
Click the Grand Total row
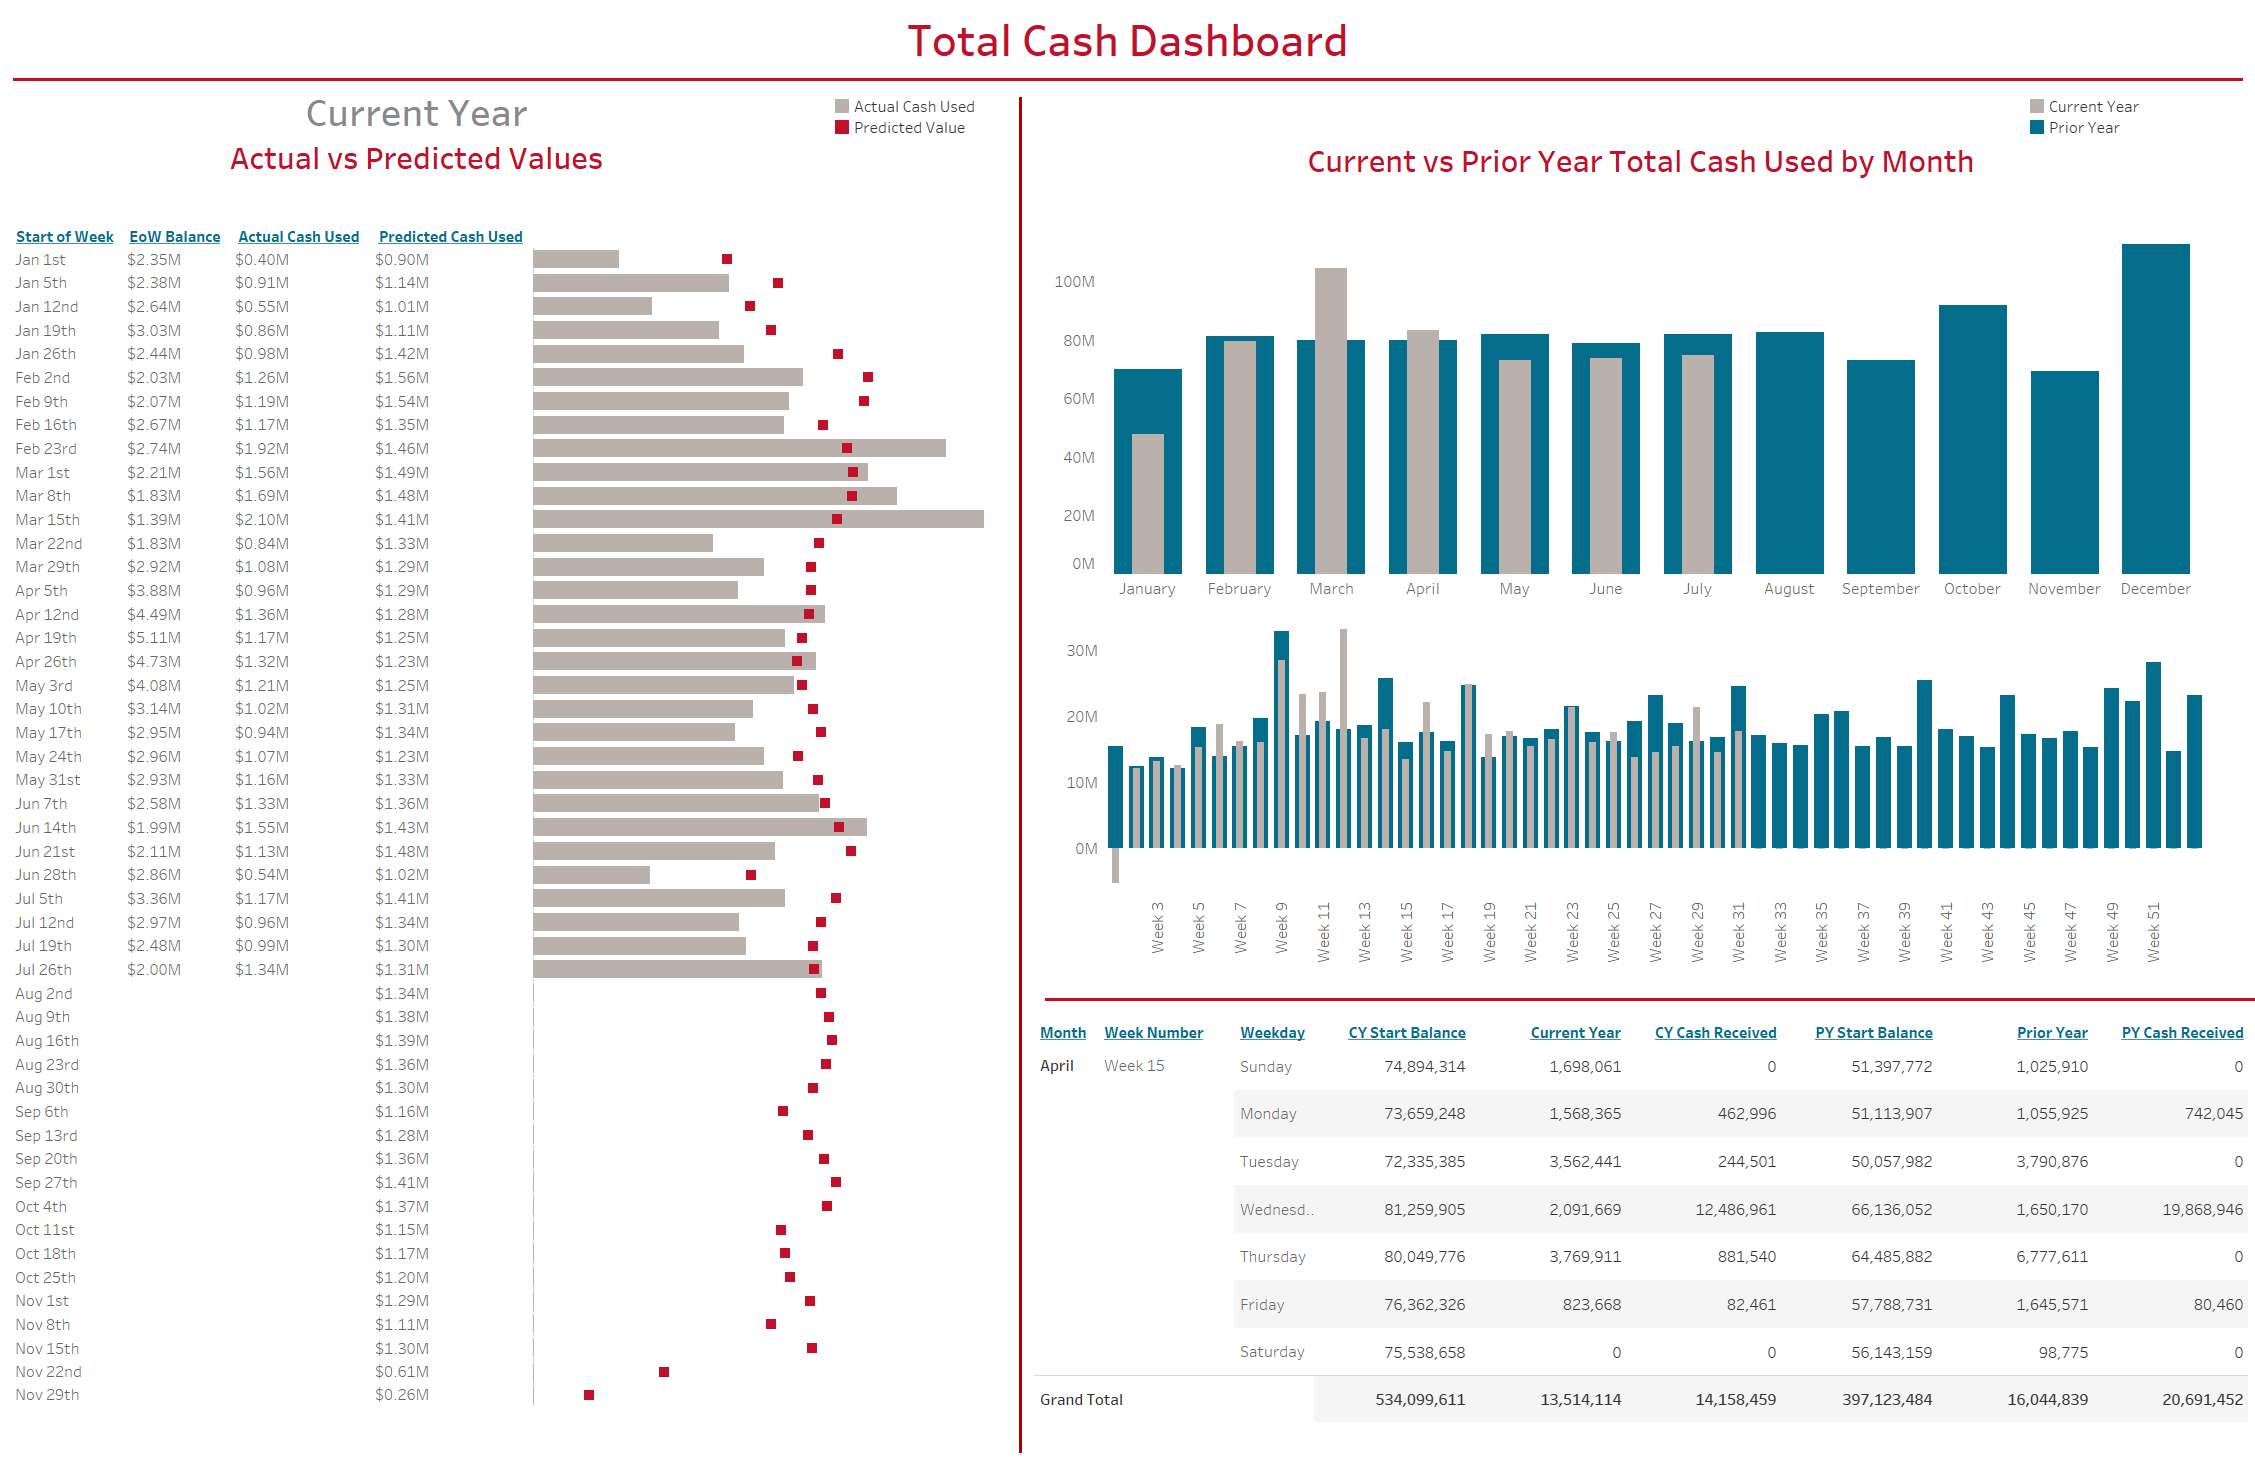tap(1080, 1399)
